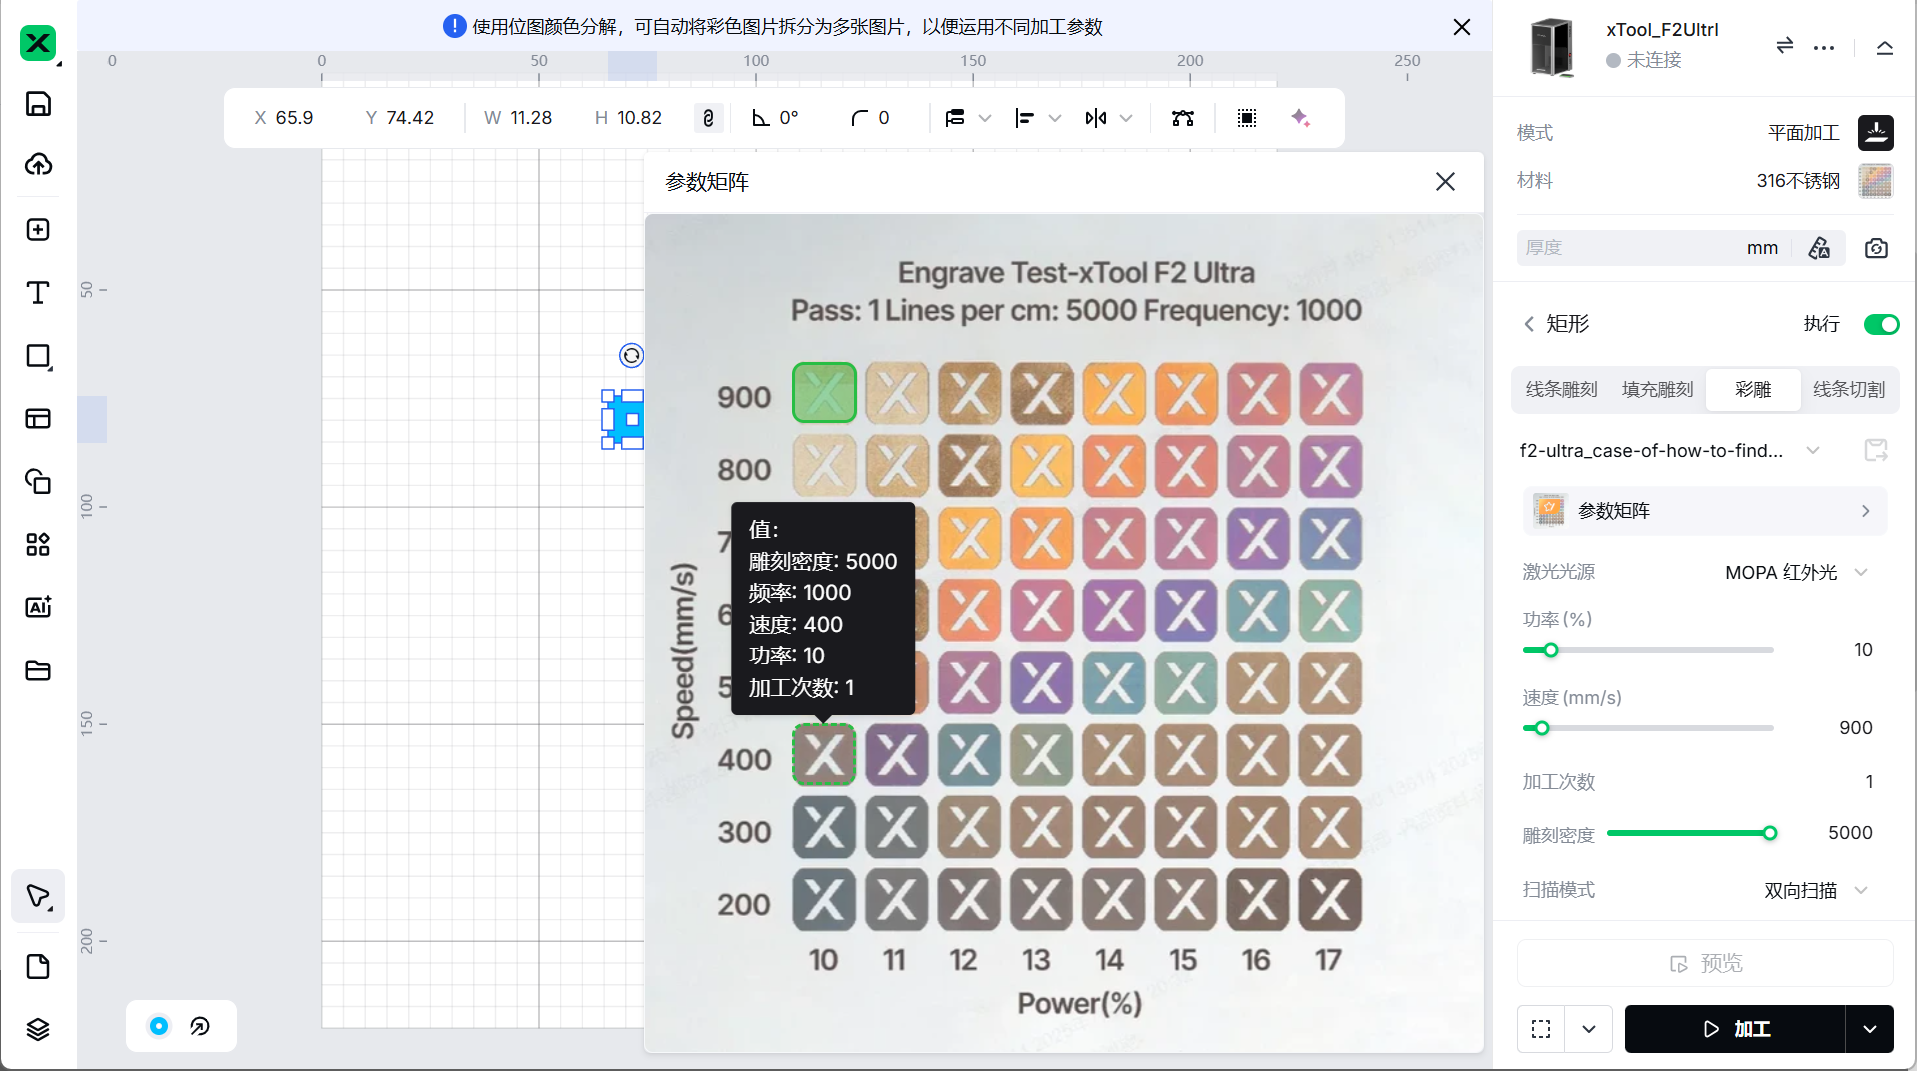Image resolution: width=1917 pixels, height=1071 pixels.
Task: Open the AI image generator tool
Action: (x=38, y=607)
